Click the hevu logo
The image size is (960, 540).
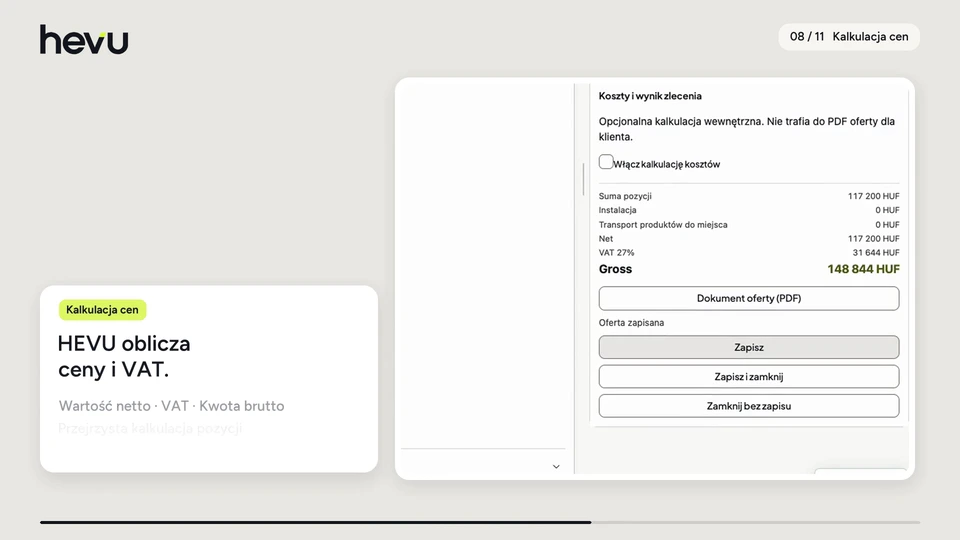coord(84,39)
